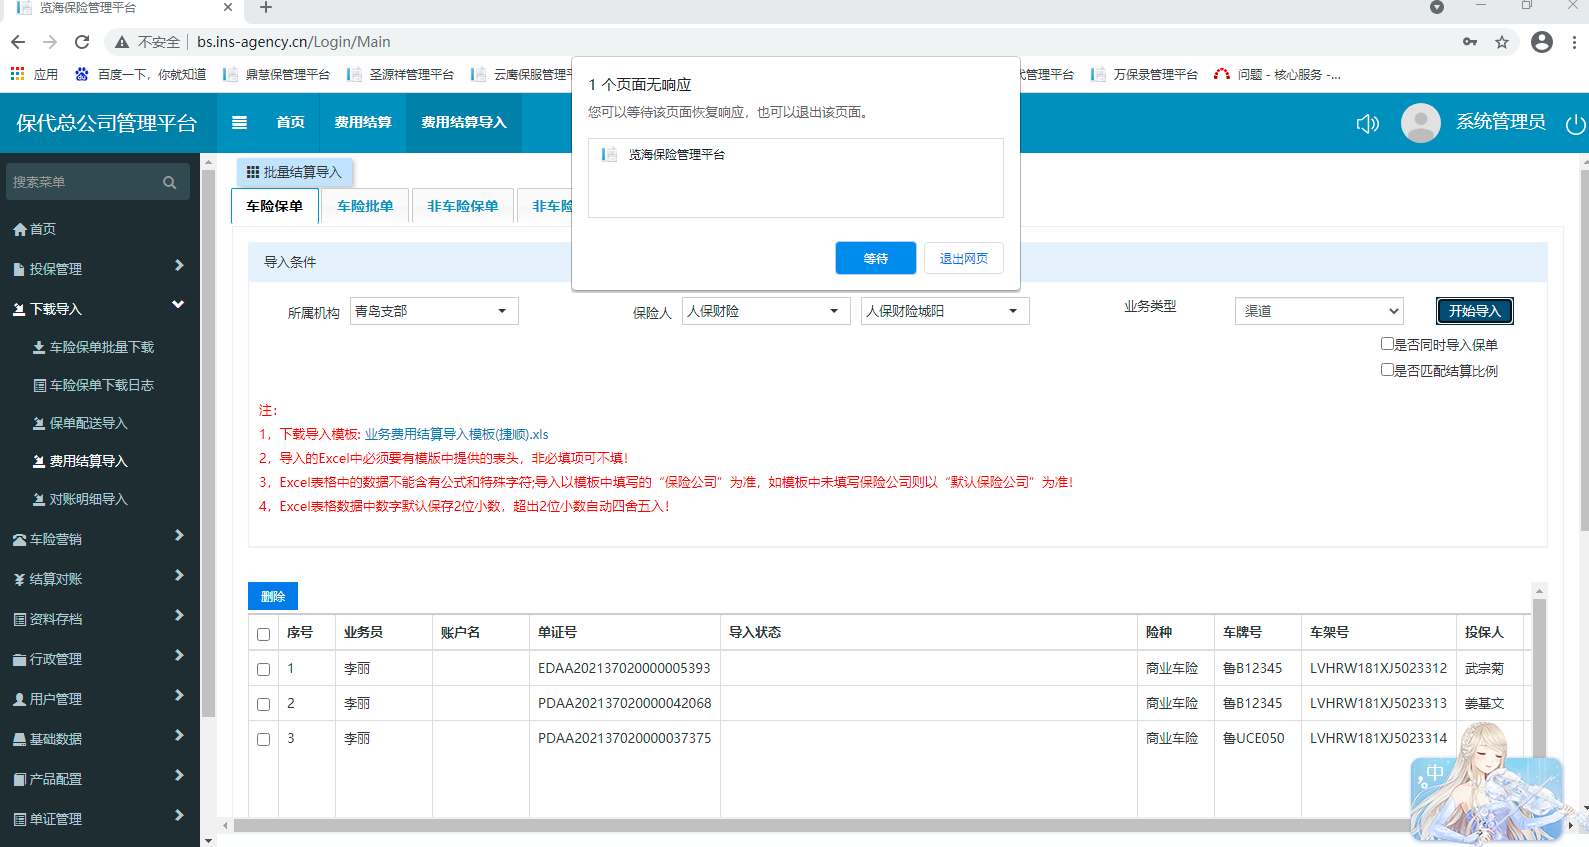Click the 开始导入 button
This screenshot has height=847, width=1589.
click(1474, 311)
